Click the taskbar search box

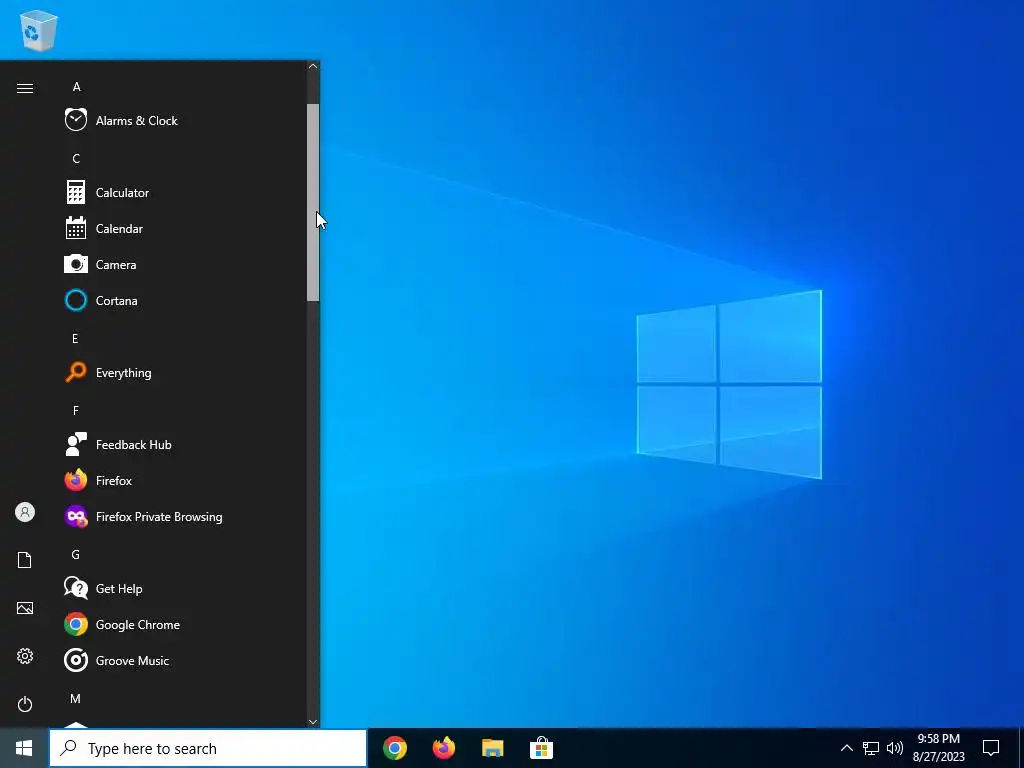208,748
